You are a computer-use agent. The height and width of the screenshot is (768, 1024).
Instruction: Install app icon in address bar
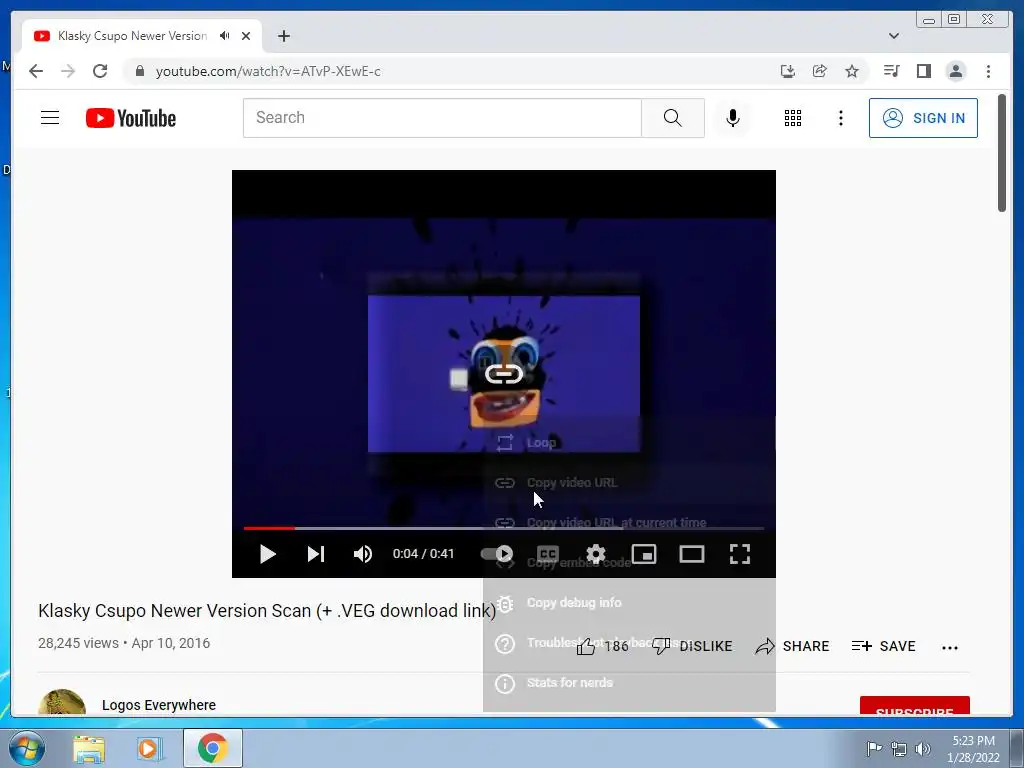pos(788,71)
